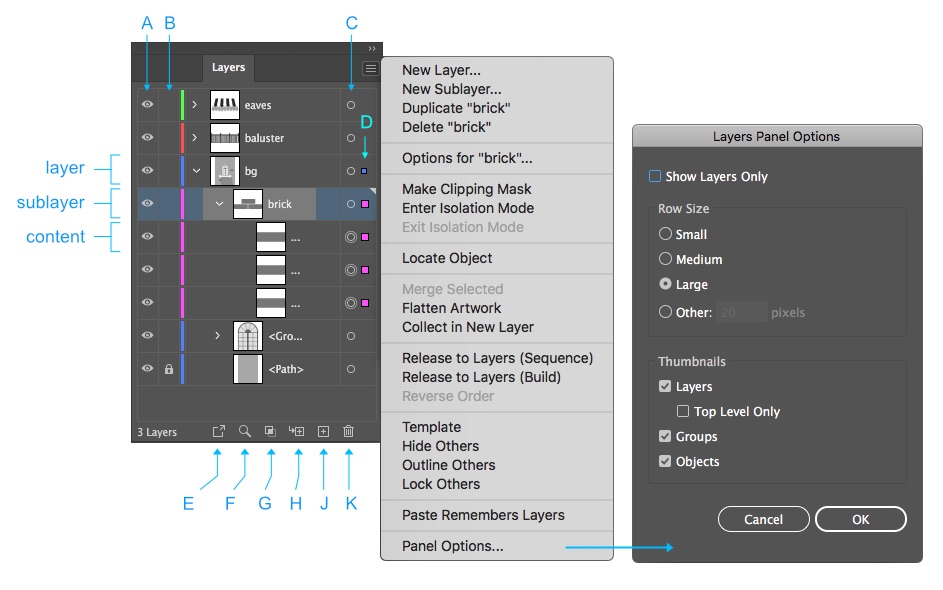Image resolution: width=943 pixels, height=590 pixels.
Task: Click the Export for Screens icon
Action: pyautogui.click(x=219, y=432)
